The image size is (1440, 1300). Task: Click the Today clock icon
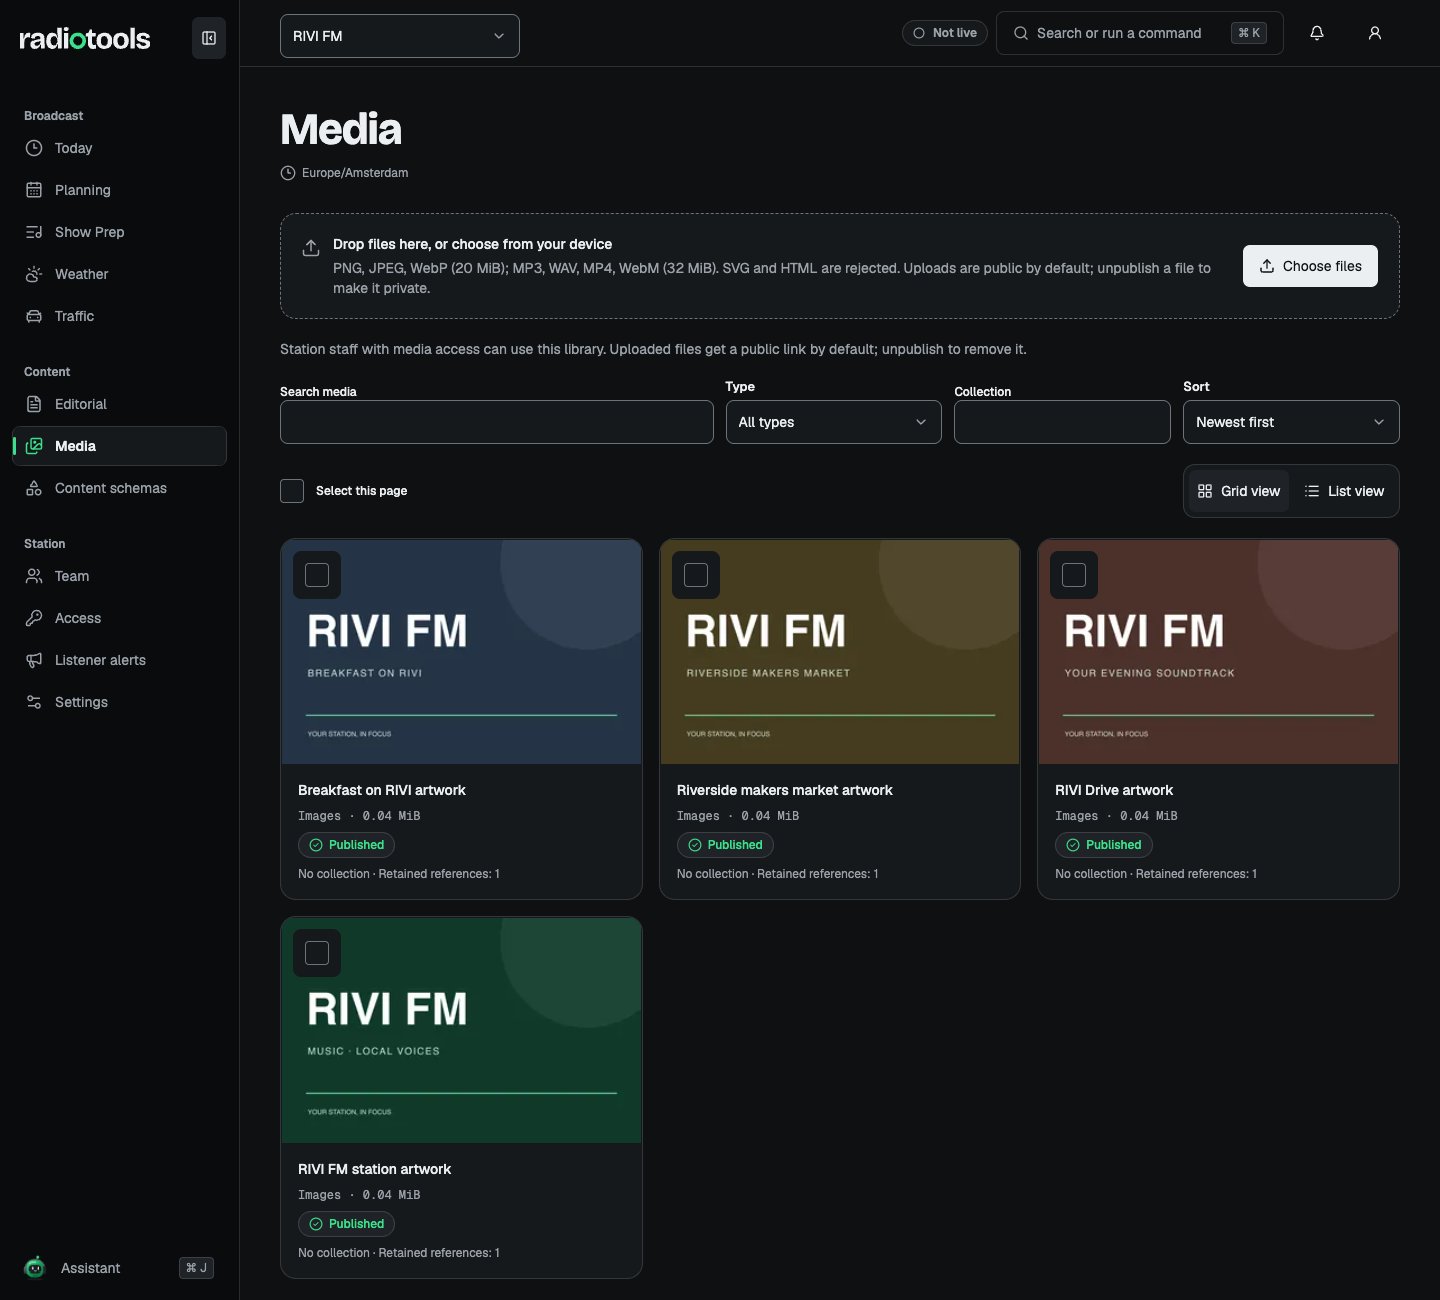pyautogui.click(x=34, y=148)
